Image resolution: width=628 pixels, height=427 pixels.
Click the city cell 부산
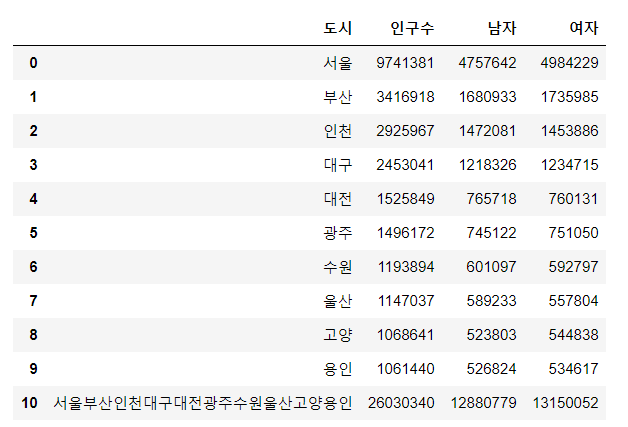point(338,97)
